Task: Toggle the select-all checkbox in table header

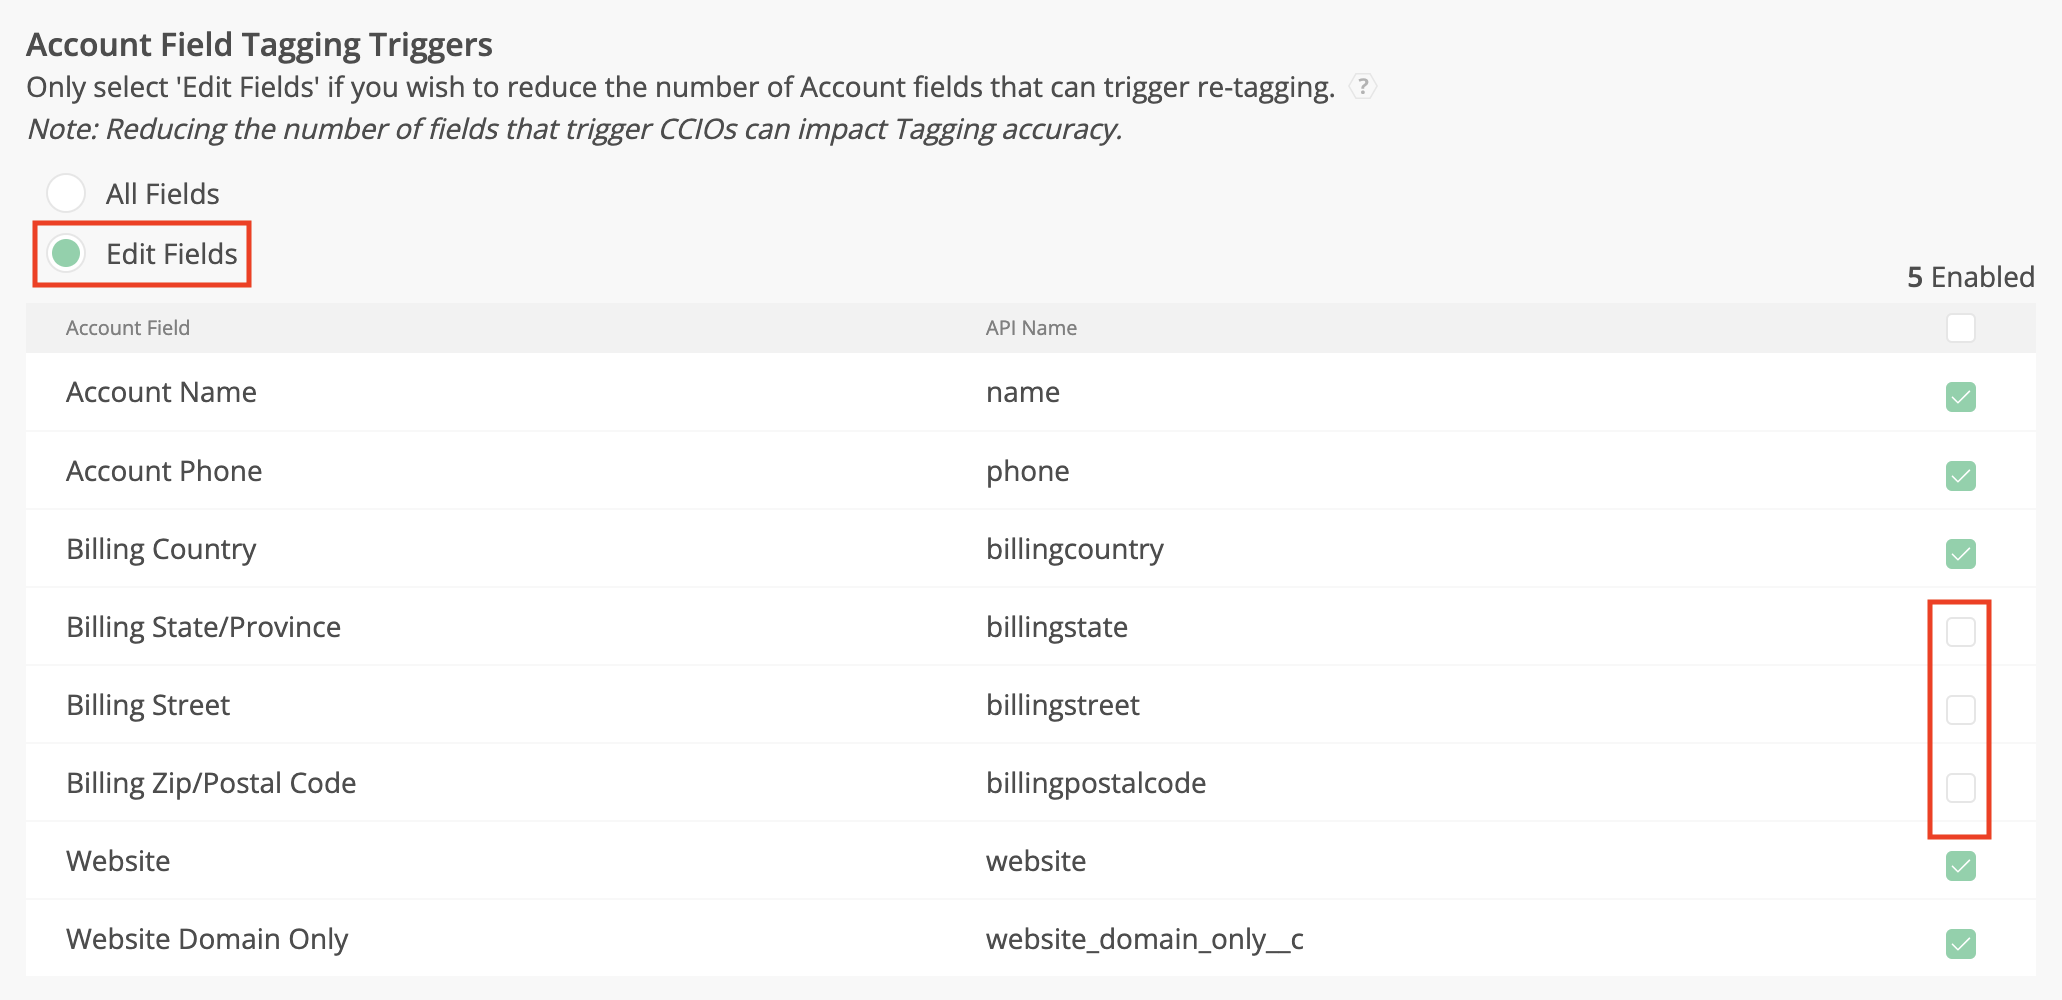Action: [1960, 328]
